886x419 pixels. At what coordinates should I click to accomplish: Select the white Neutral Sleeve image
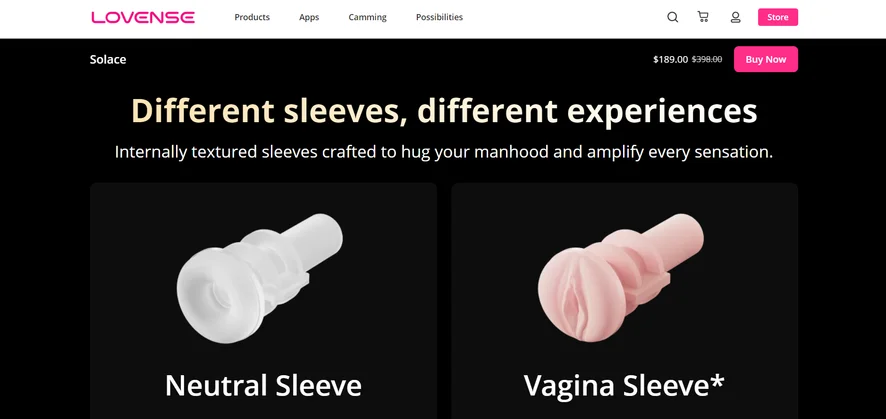(x=259, y=278)
